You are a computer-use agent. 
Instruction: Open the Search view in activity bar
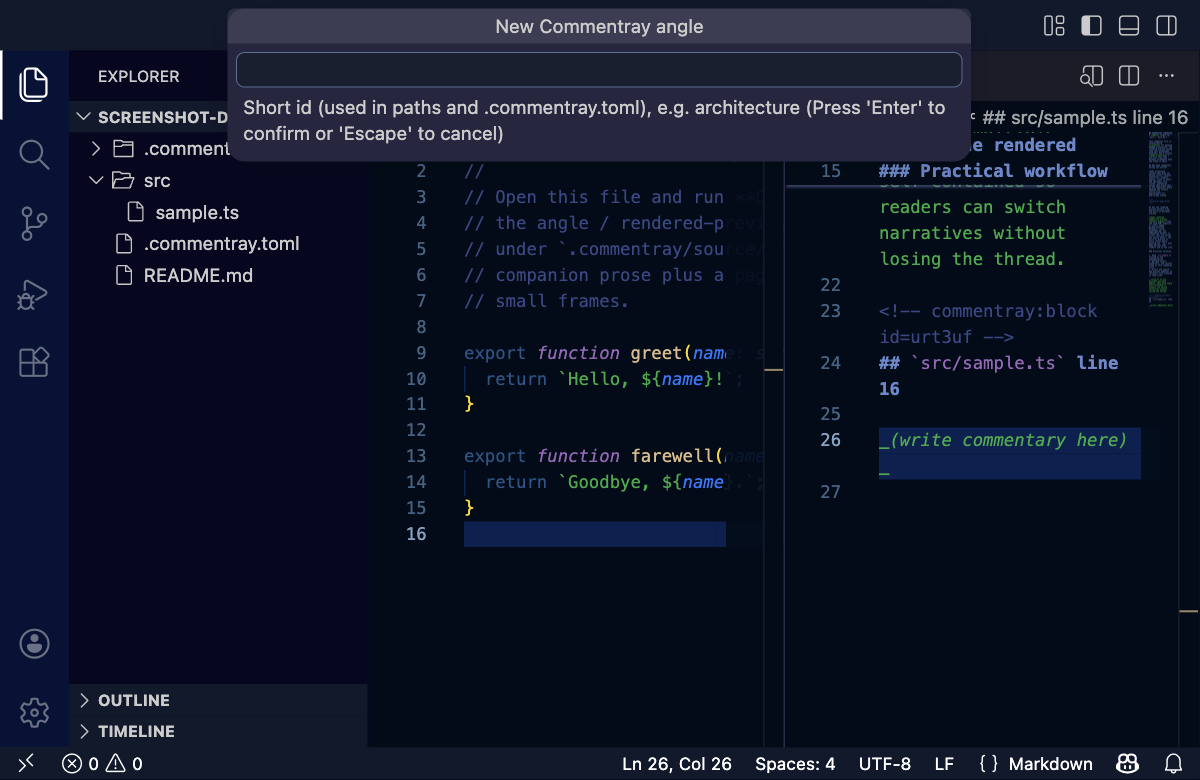34,154
